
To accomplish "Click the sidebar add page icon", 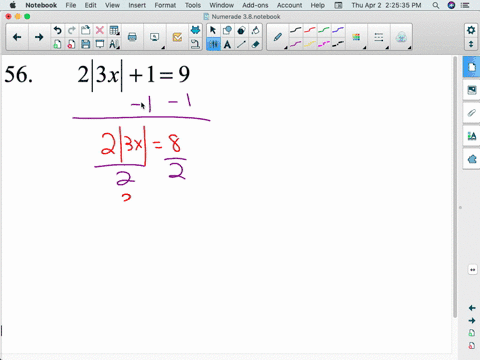I will click(472, 333).
